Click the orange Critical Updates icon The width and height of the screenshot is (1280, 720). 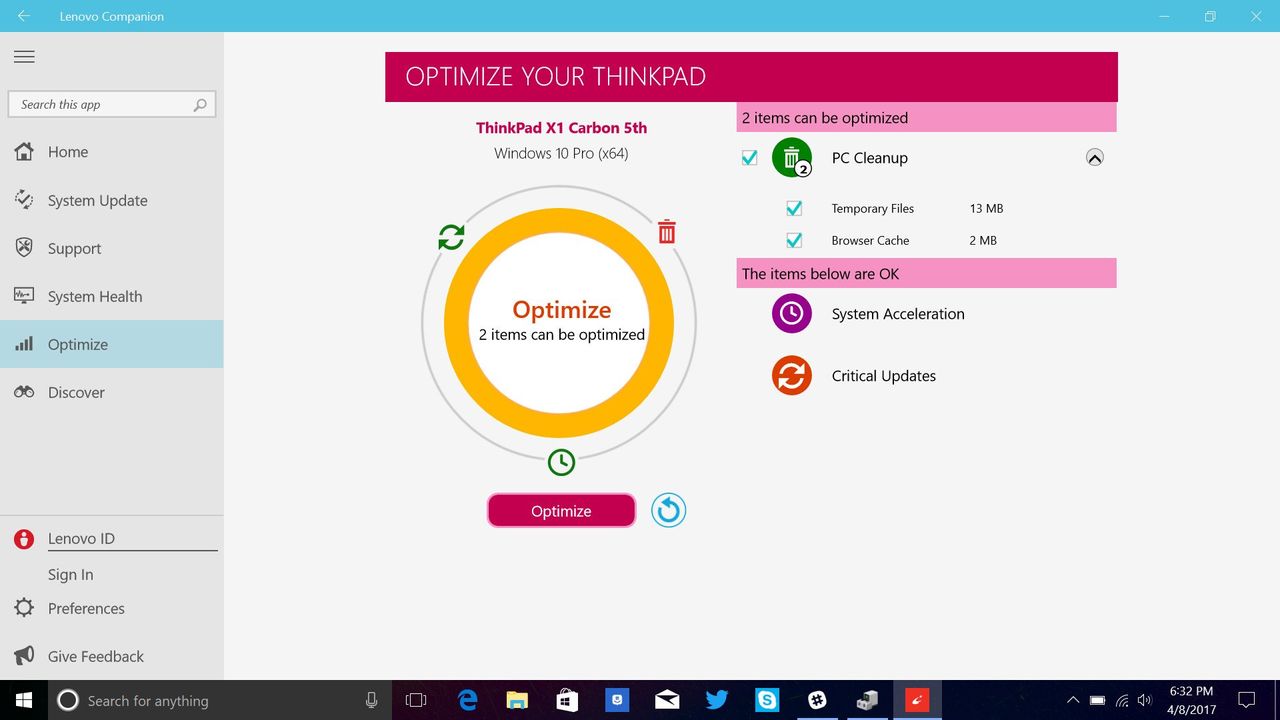(x=791, y=375)
